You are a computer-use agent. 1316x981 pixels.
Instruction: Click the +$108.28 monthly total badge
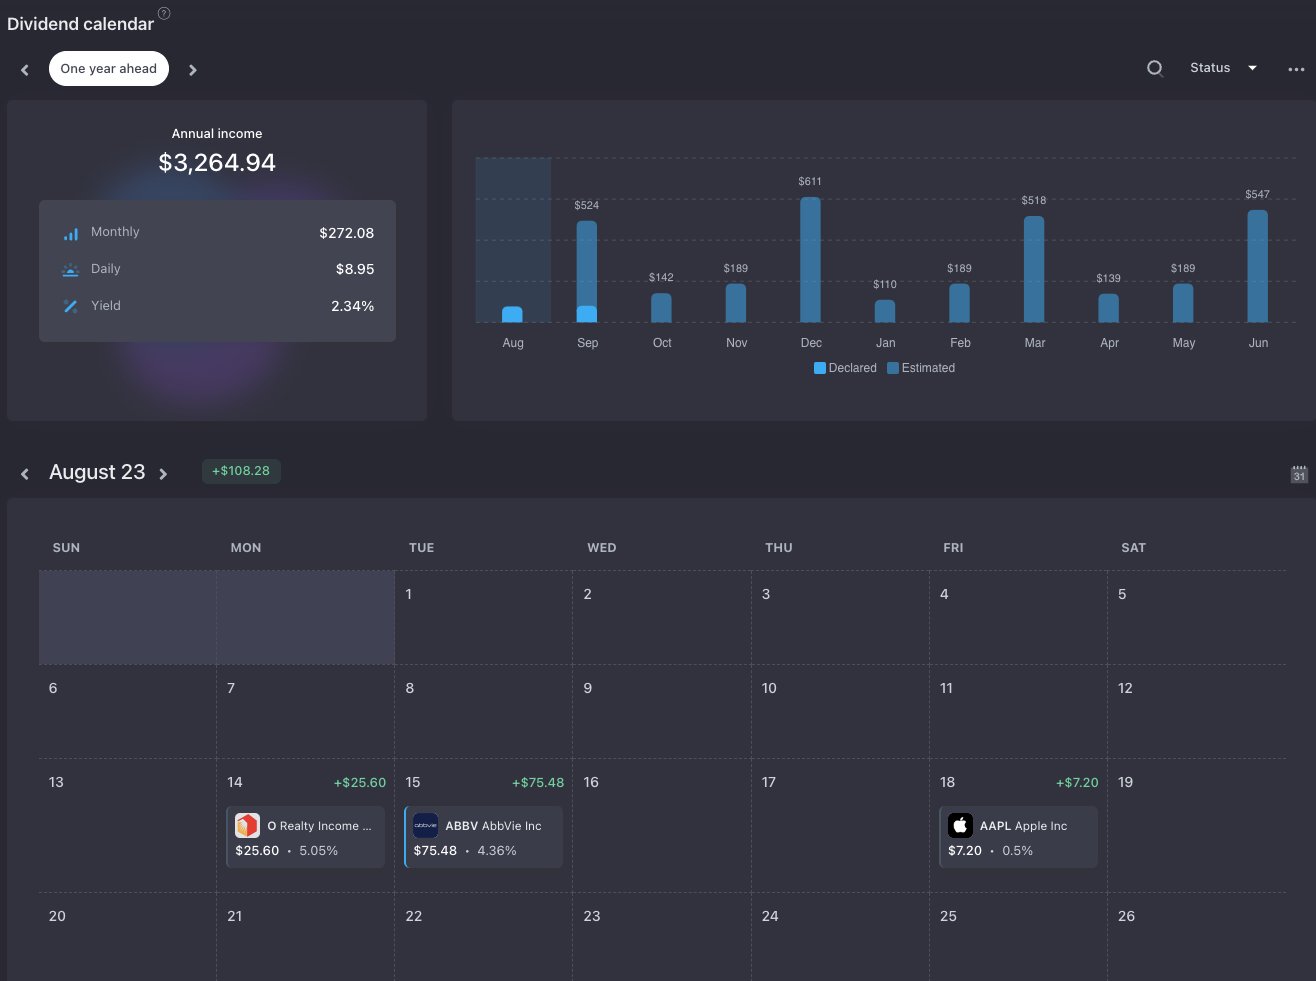pyautogui.click(x=241, y=471)
